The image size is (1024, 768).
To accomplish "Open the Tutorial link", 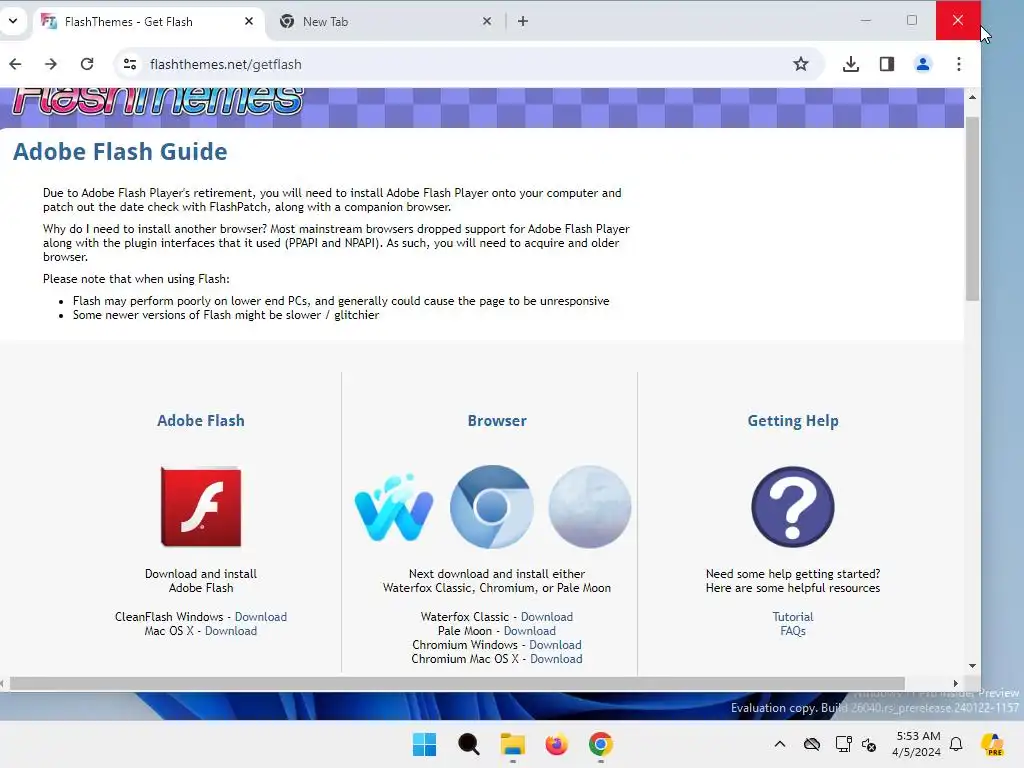I will (793, 617).
